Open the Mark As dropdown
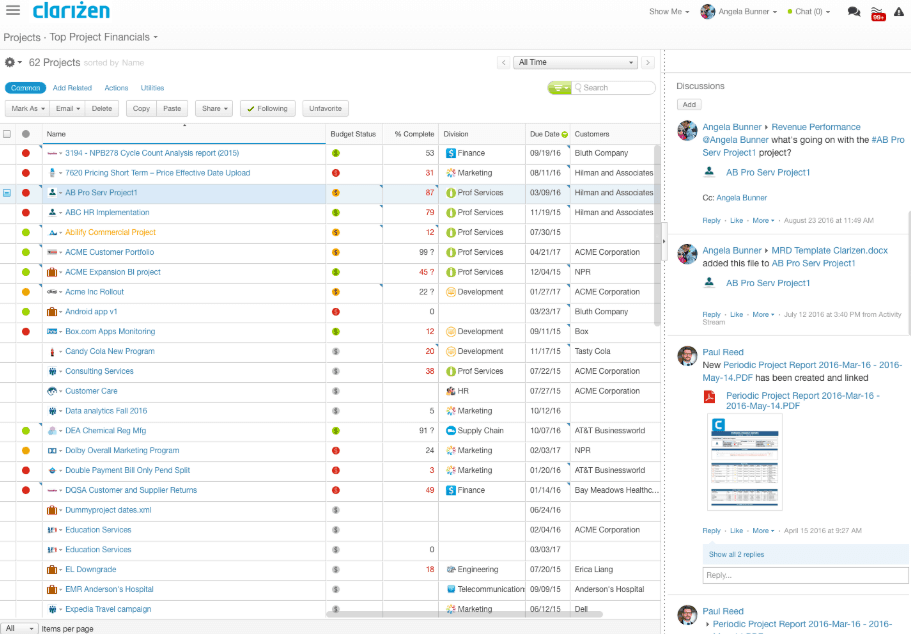Image resolution: width=911 pixels, height=634 pixels. [x=26, y=108]
